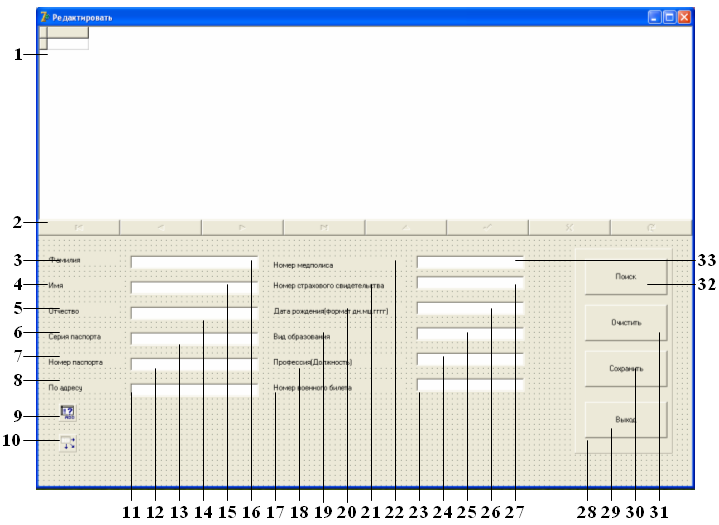Go to the next record in navigator

pos(242,227)
